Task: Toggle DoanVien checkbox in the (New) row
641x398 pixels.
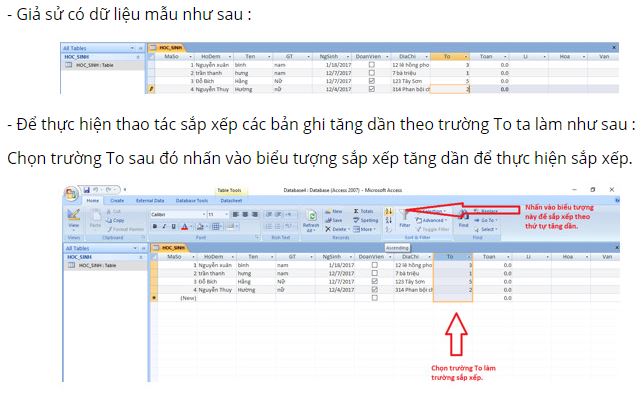Action: [x=374, y=298]
